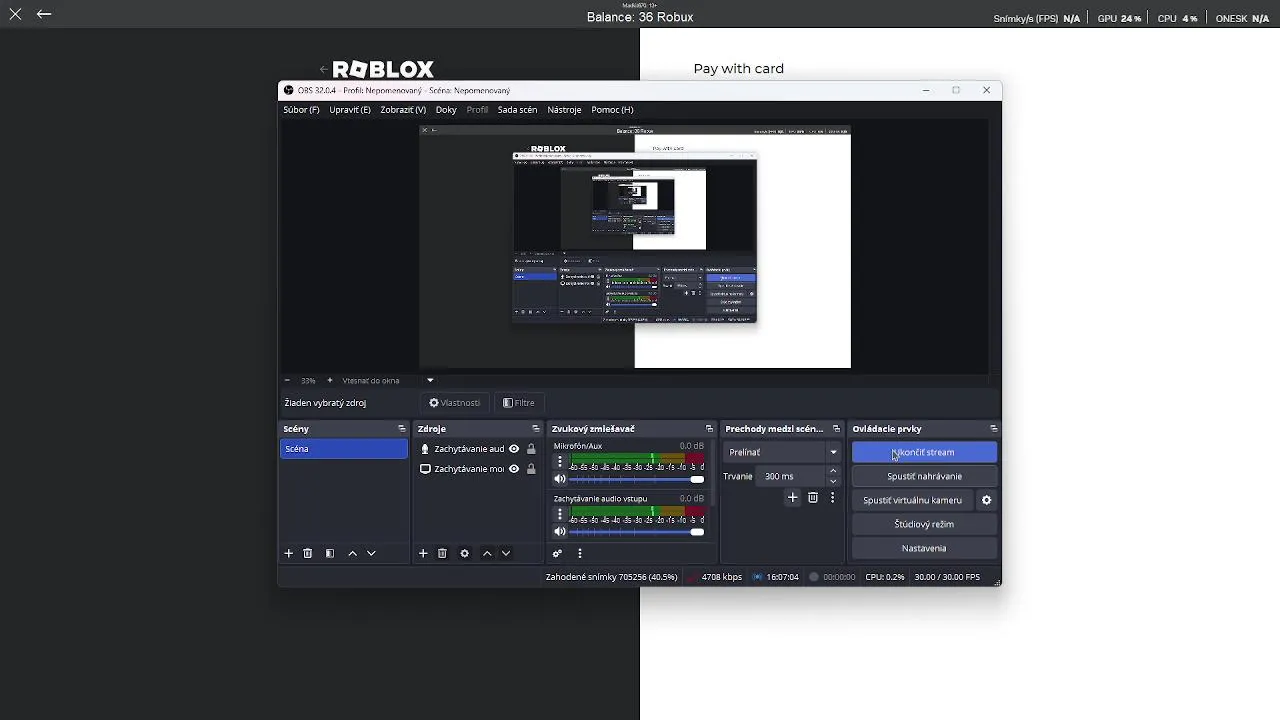Viewport: 1280px width, 720px height.
Task: Remove the transition with trash icon
Action: (x=813, y=497)
